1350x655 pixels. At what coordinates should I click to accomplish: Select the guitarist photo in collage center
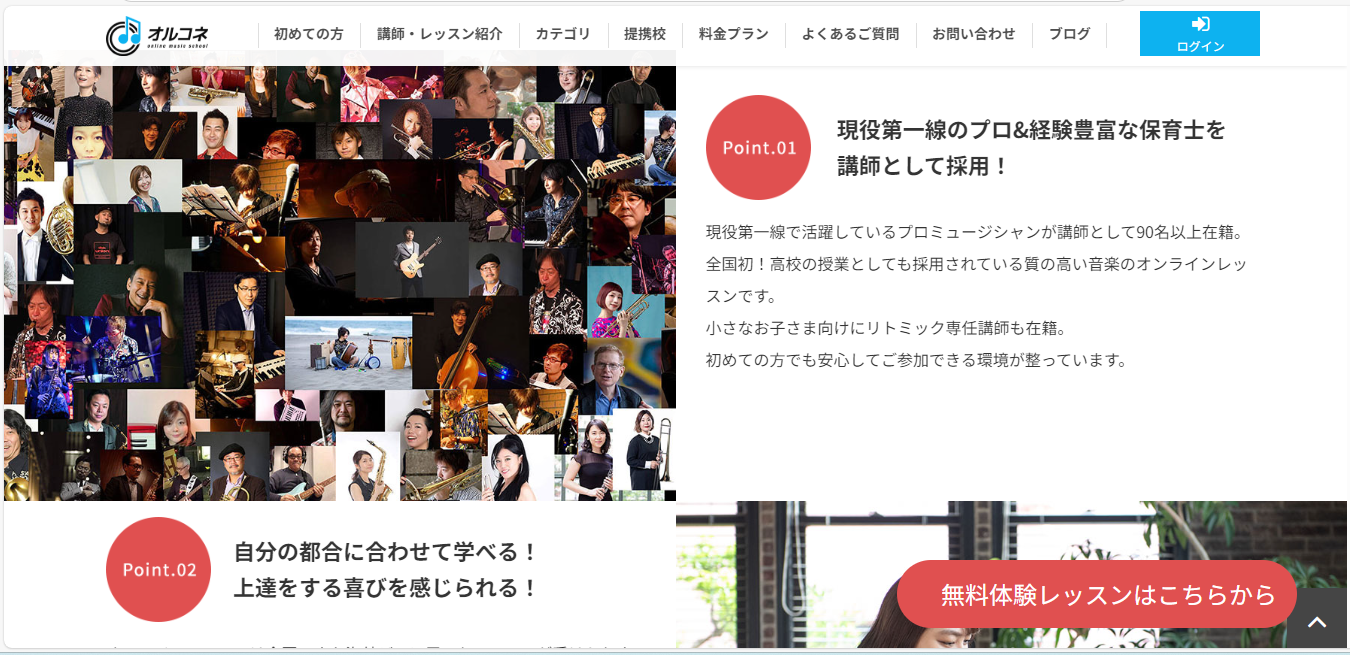[x=411, y=258]
